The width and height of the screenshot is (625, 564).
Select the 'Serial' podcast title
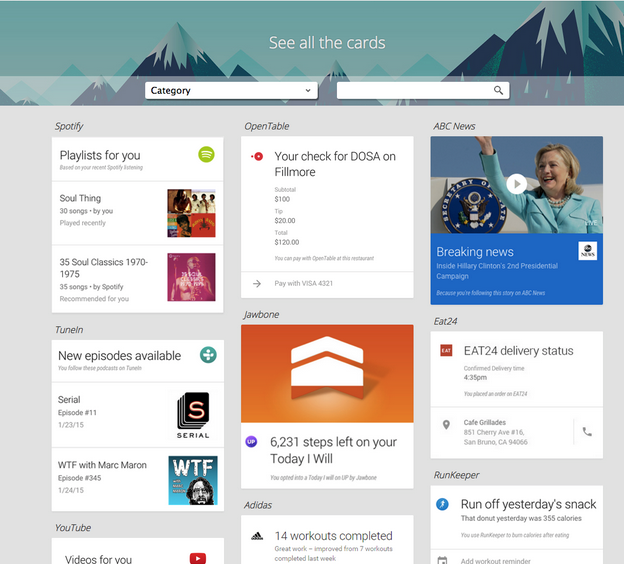click(69, 399)
